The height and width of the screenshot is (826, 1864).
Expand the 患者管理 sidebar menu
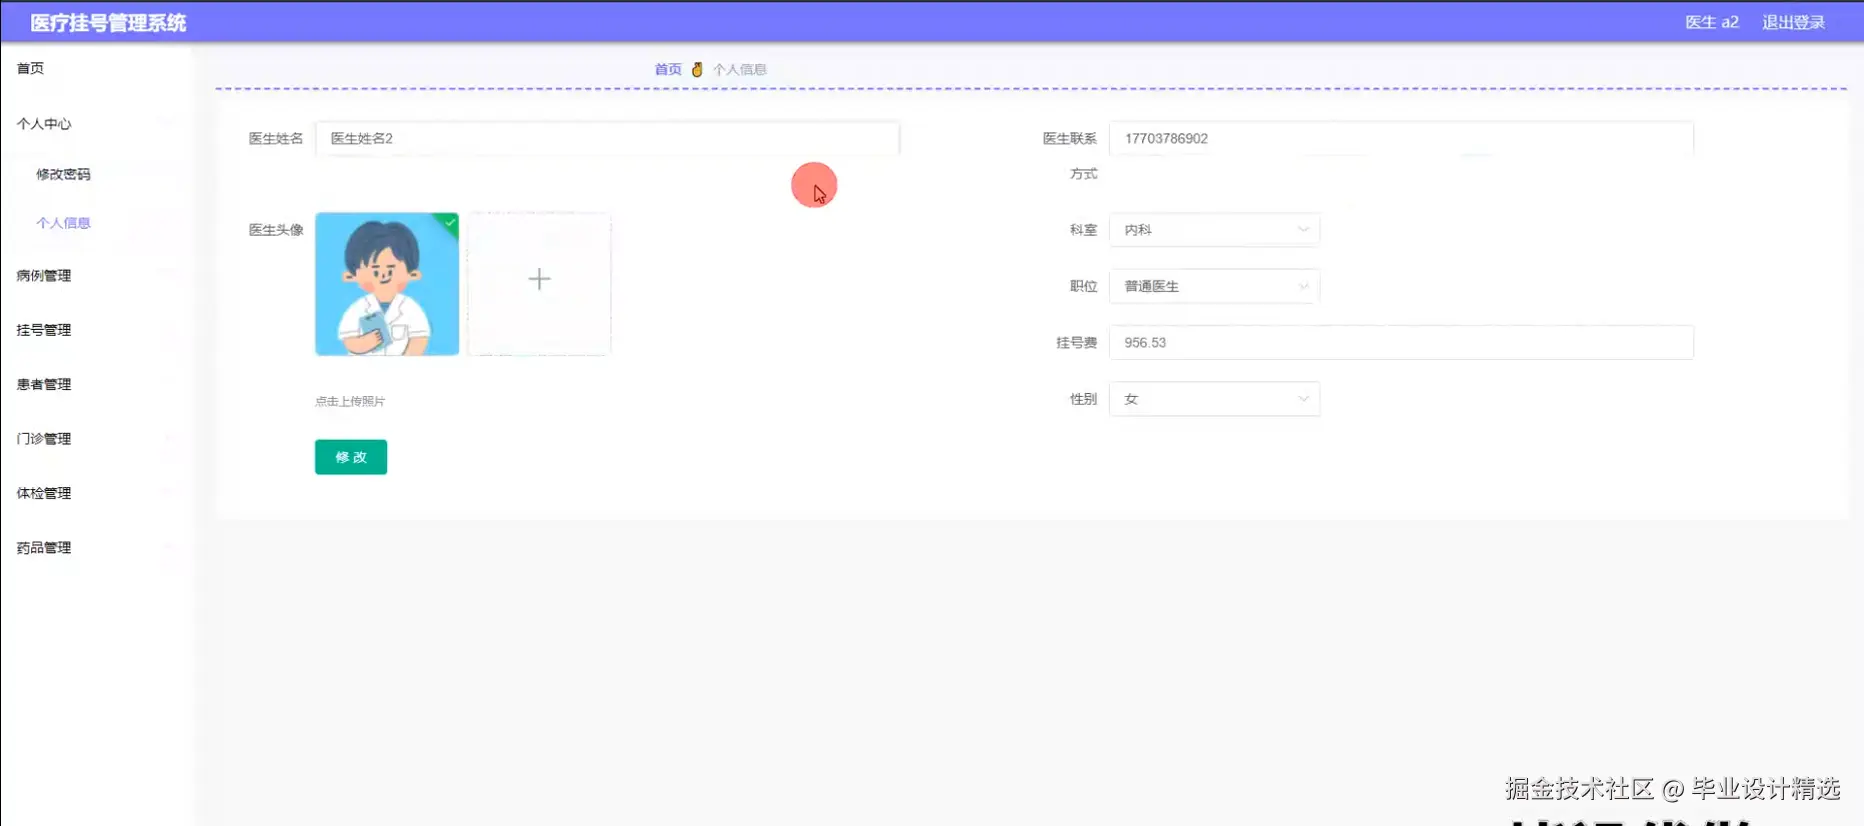point(44,384)
